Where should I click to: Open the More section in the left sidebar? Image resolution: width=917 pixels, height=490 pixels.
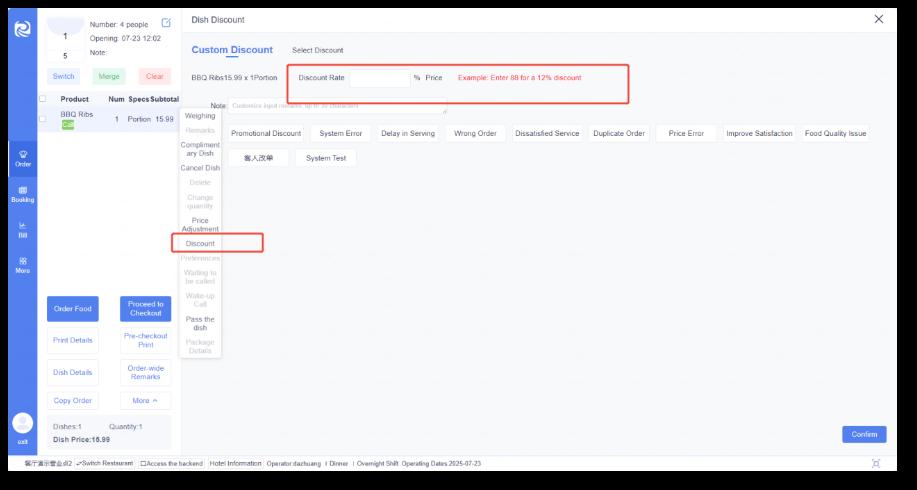pos(22,265)
